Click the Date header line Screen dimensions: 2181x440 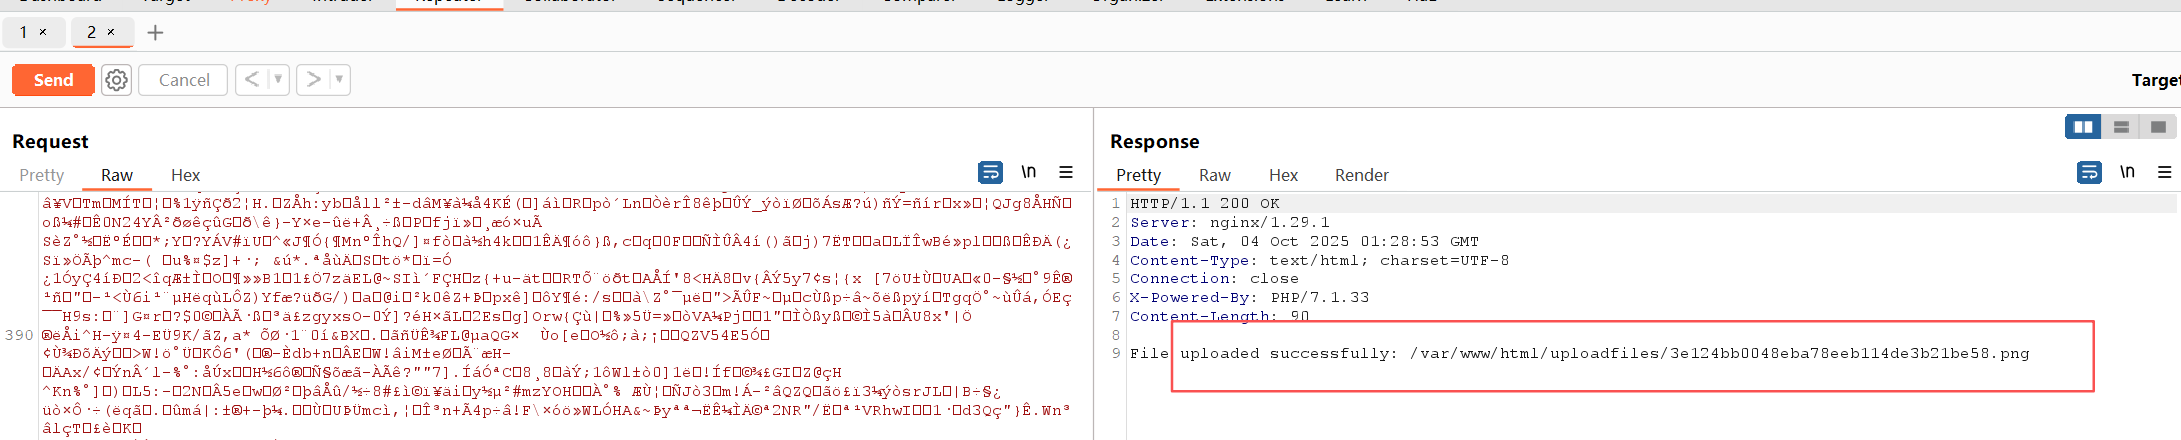point(1304,241)
